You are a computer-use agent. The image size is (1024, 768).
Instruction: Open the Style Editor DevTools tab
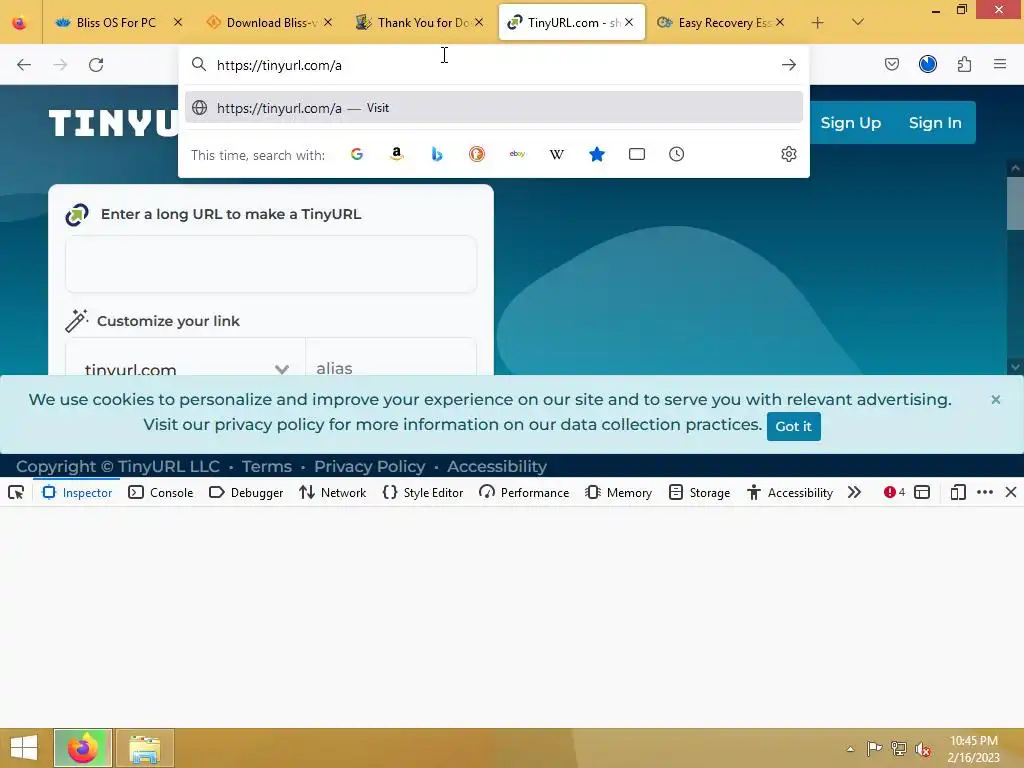[x=423, y=492]
